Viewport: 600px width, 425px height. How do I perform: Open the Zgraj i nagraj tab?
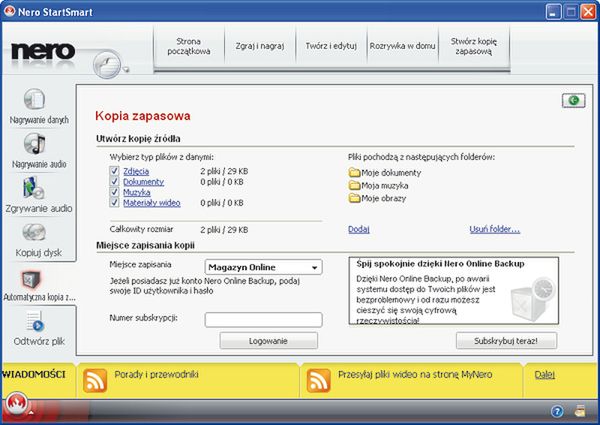point(260,46)
